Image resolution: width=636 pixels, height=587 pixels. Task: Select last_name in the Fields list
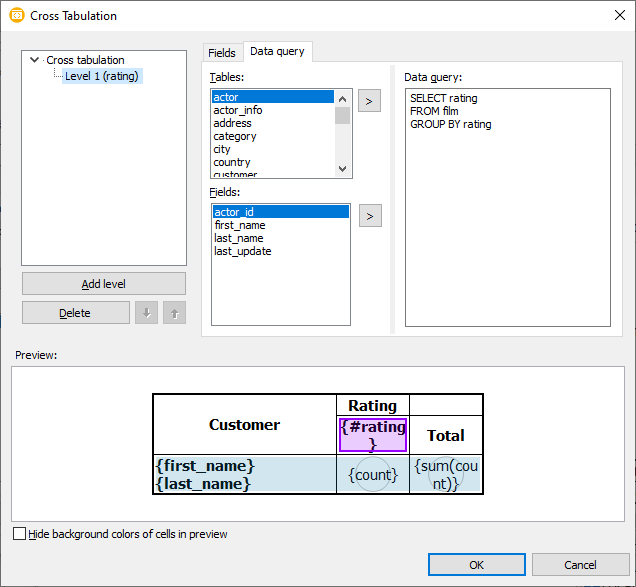240,238
